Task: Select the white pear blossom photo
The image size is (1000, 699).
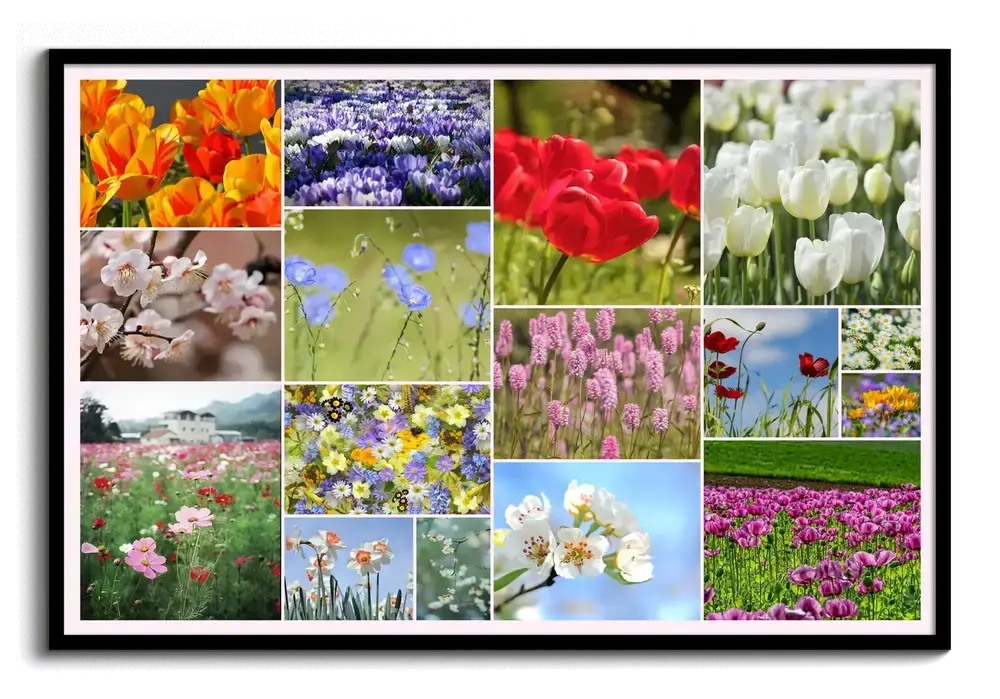Action: pyautogui.click(x=597, y=541)
